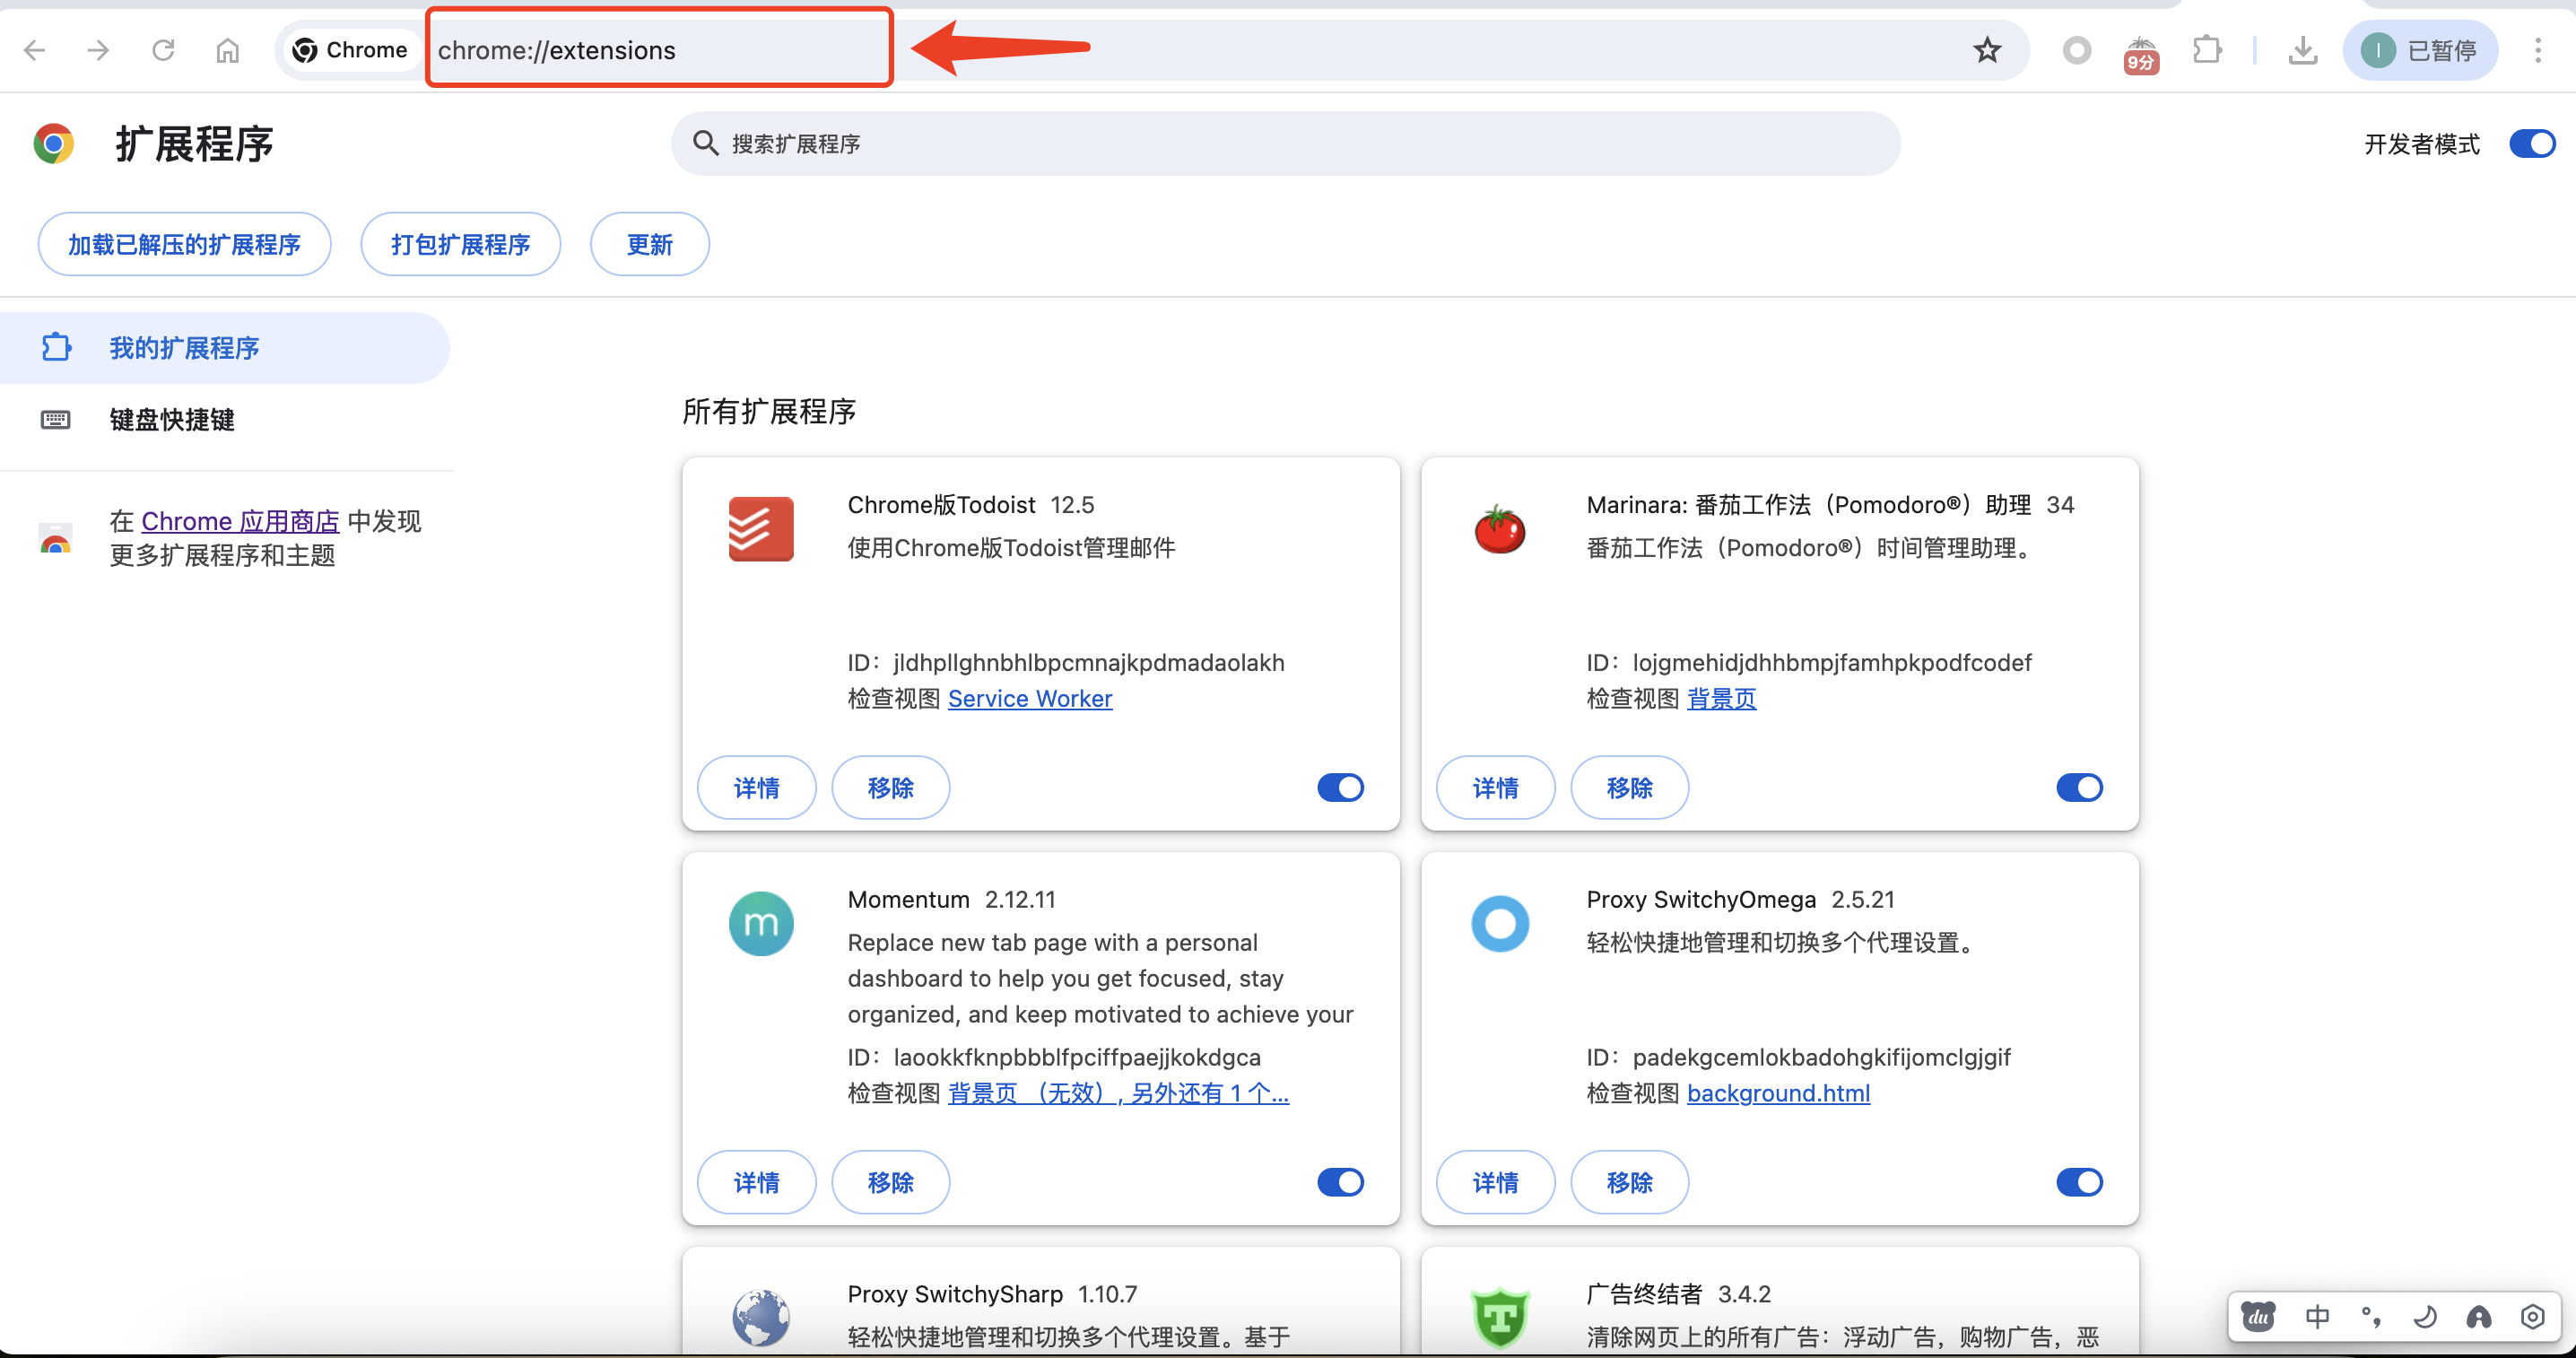Open the extensions puzzle-piece menu in toolbar
The width and height of the screenshot is (2576, 1358).
[2207, 50]
